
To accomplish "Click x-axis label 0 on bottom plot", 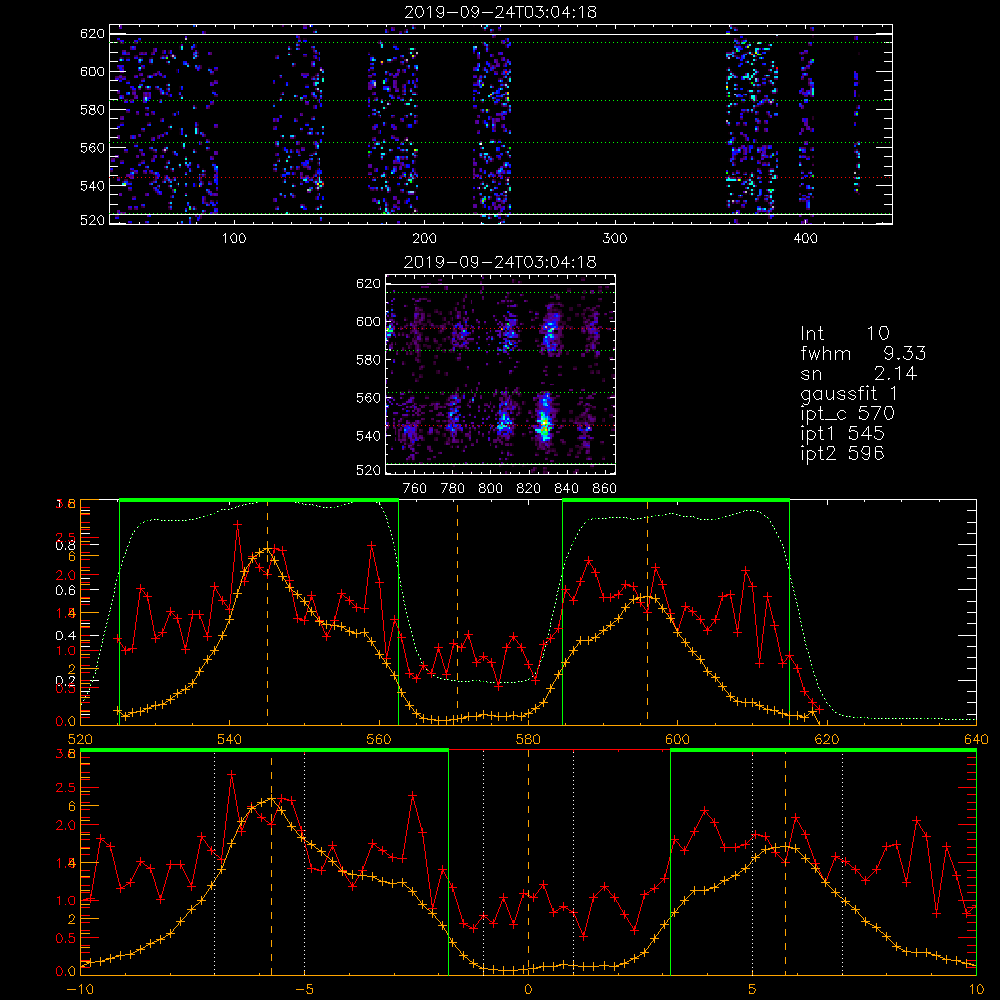I will coord(528,989).
